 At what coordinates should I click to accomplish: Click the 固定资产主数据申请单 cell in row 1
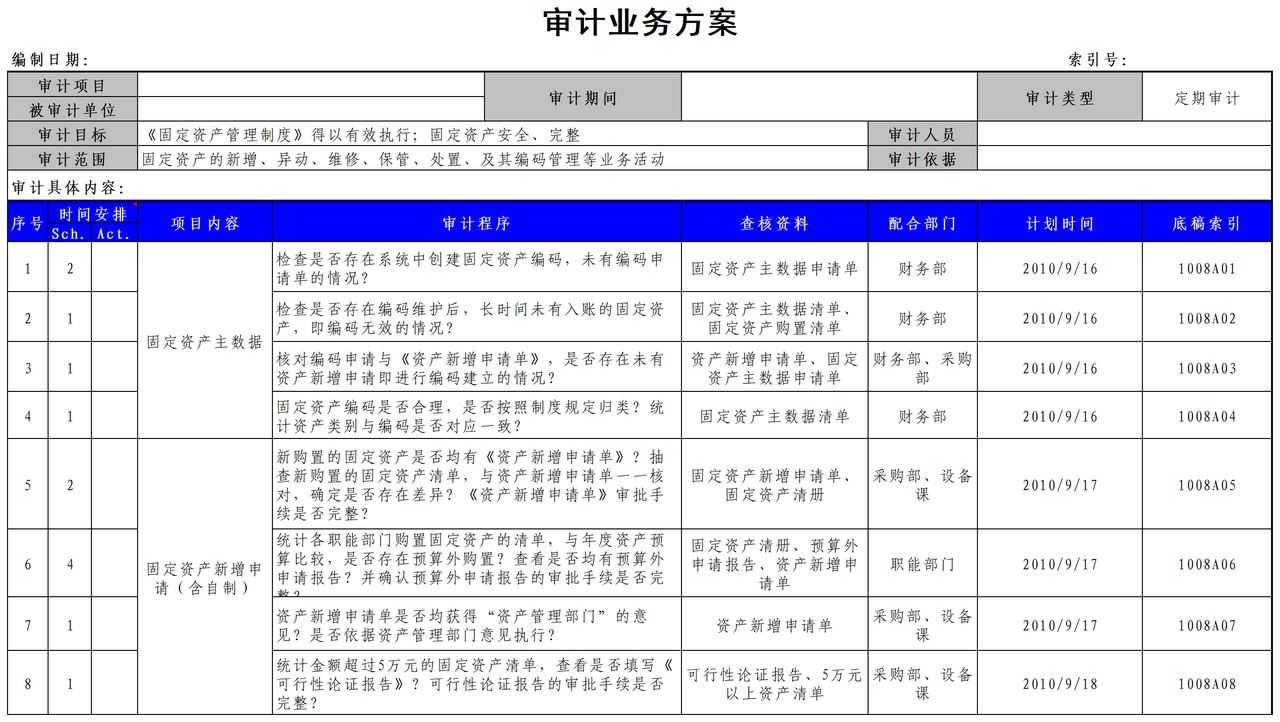click(775, 268)
